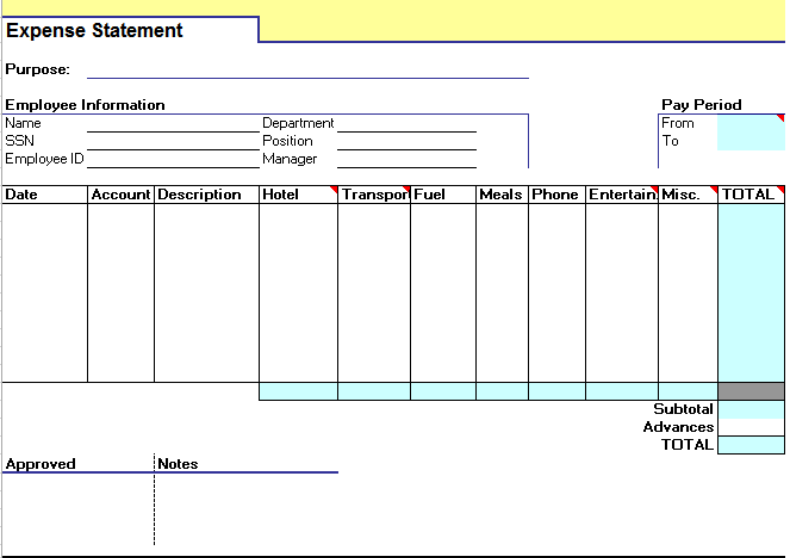The height and width of the screenshot is (558, 790).
Task: Click the Transport column total cell
Action: (x=374, y=391)
